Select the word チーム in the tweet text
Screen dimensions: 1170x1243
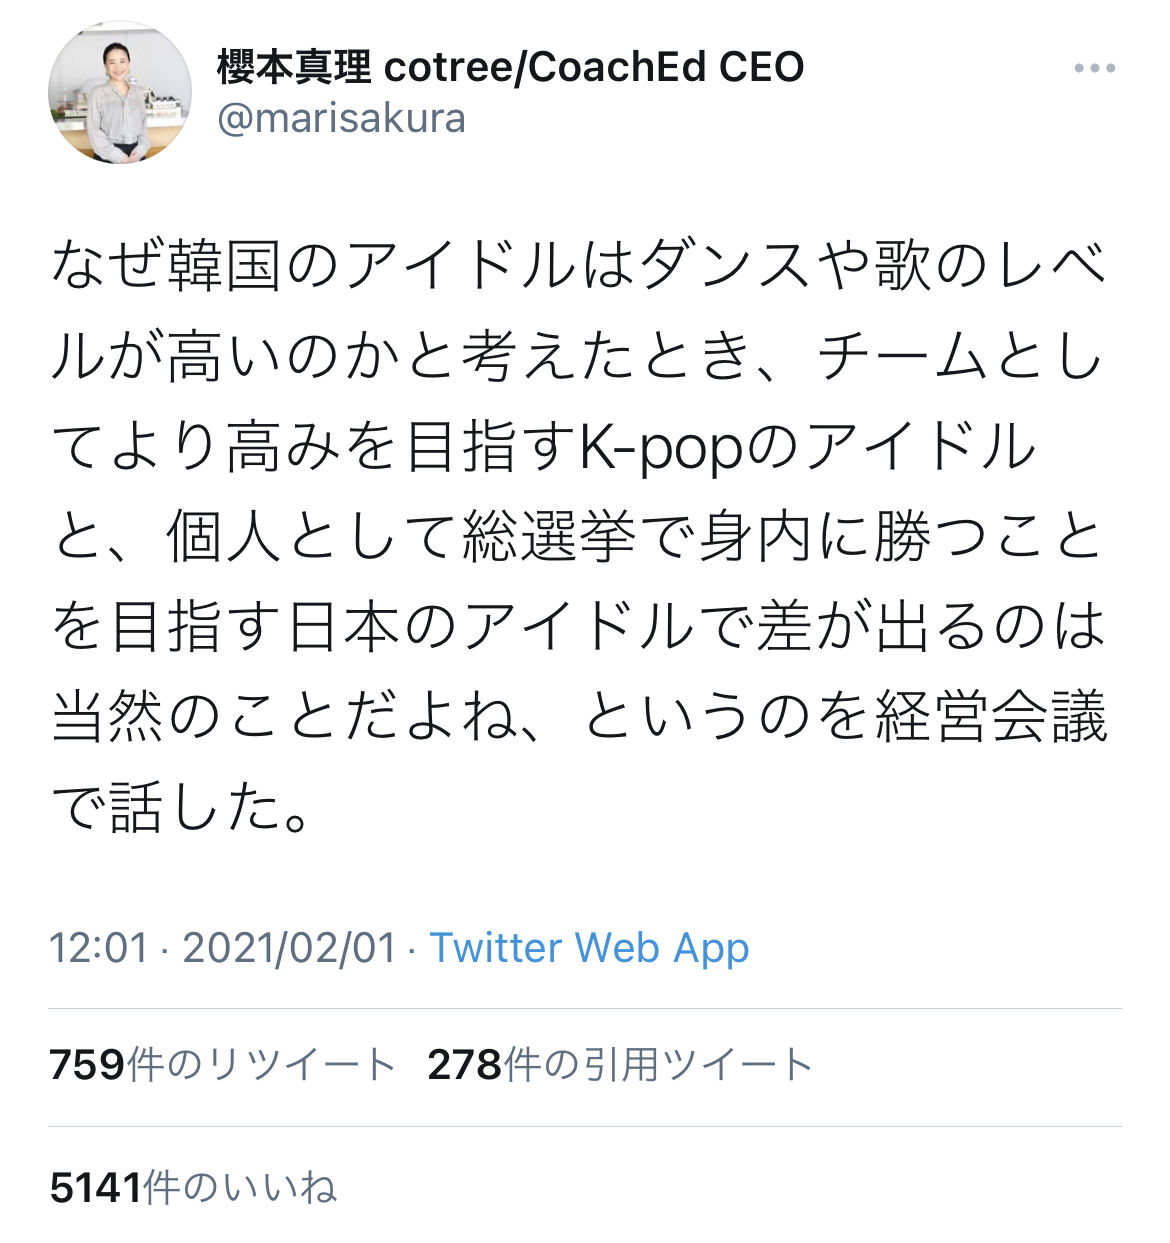(x=902, y=358)
